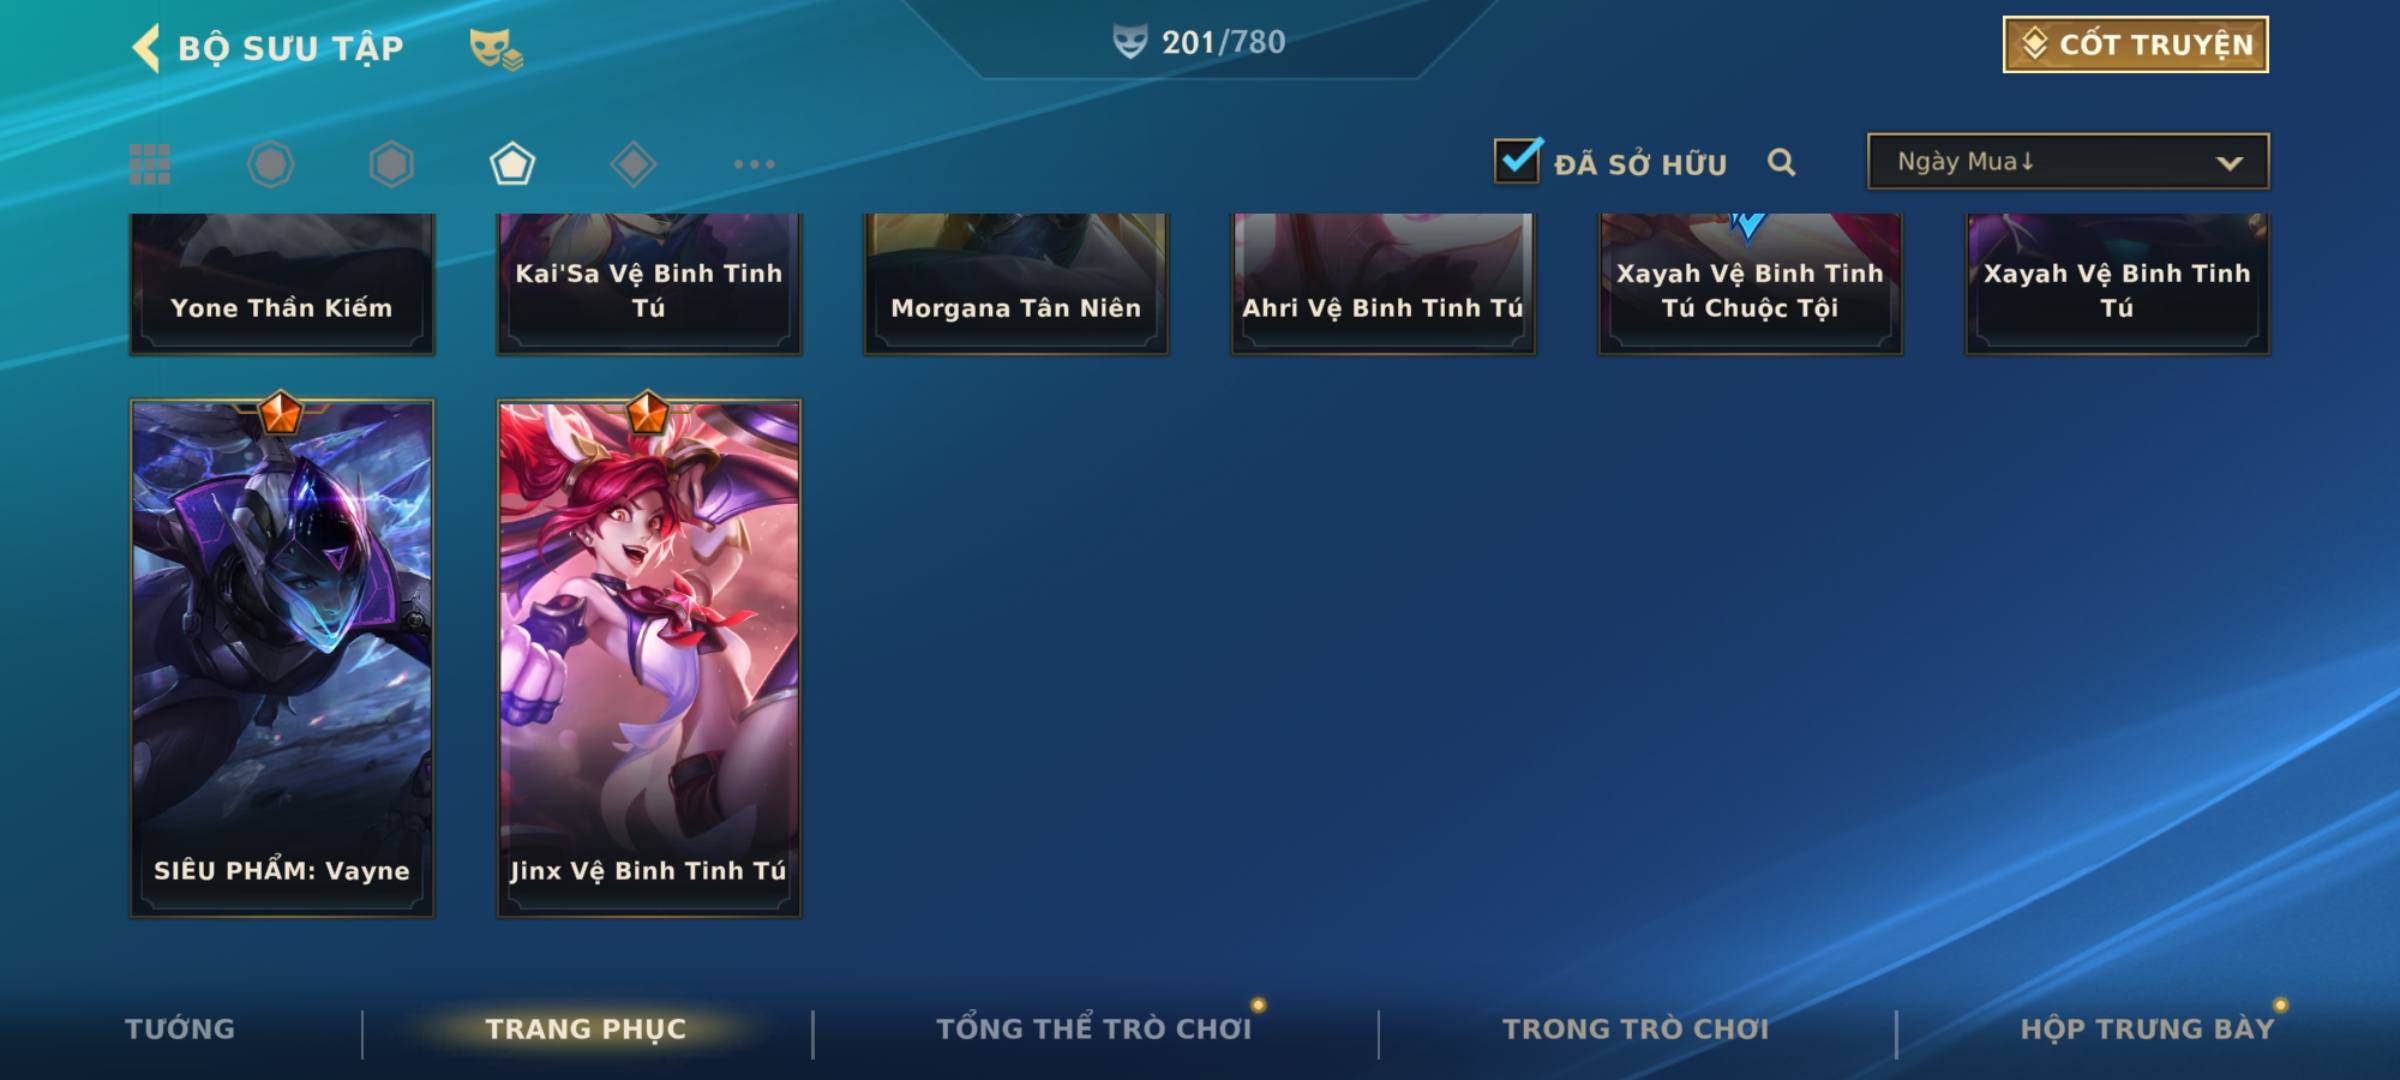Select the Morgana Tân Niên skin card

pos(1016,284)
